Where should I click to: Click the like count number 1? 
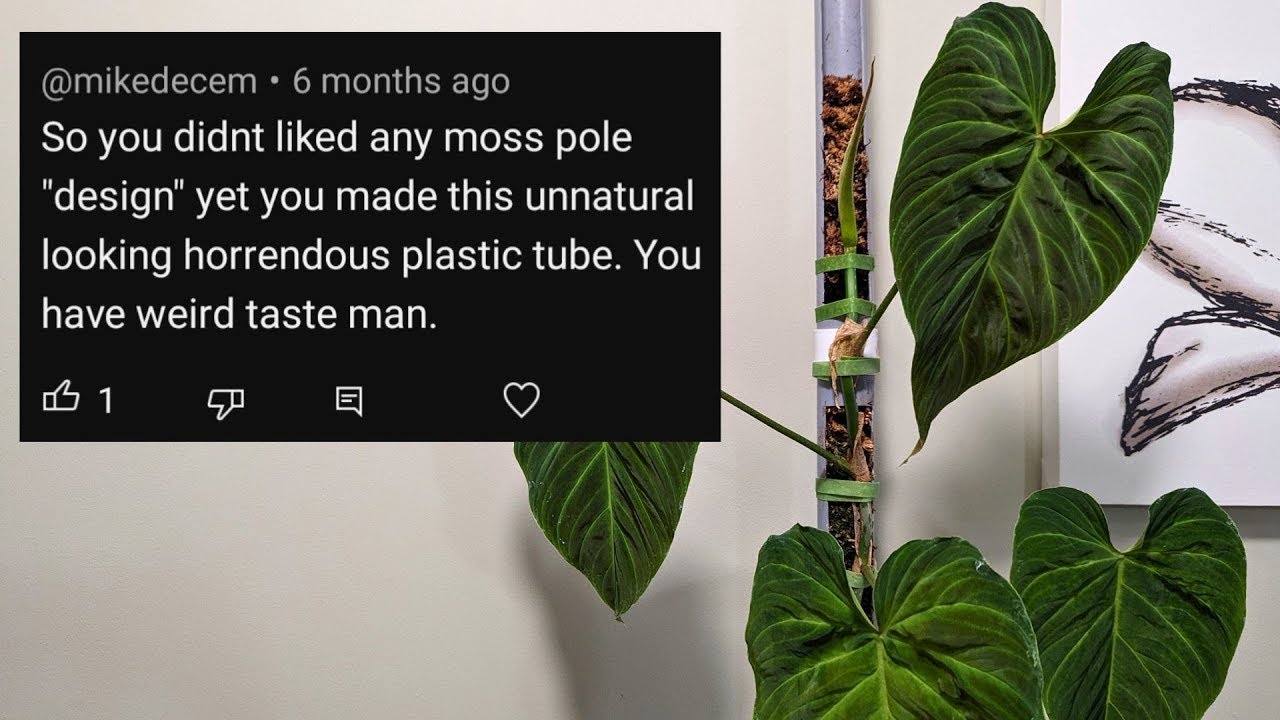(106, 401)
